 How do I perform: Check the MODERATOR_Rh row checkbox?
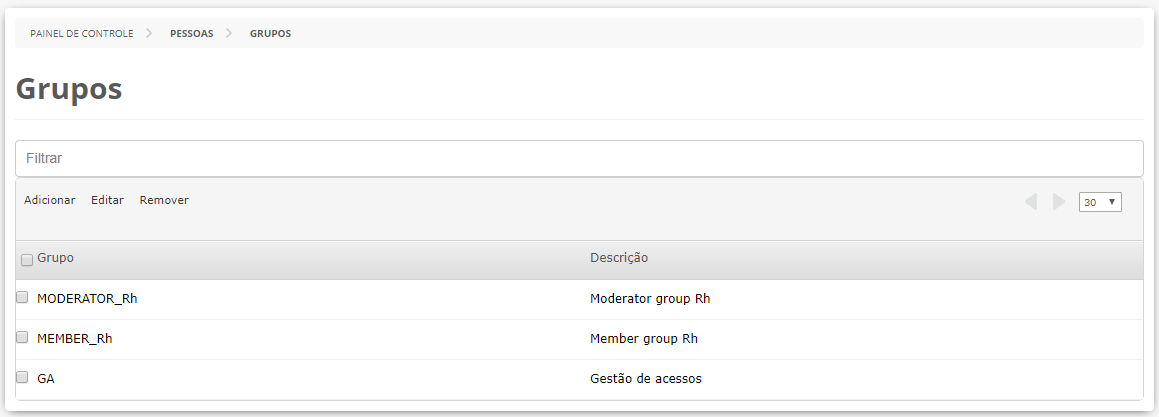pos(22,297)
